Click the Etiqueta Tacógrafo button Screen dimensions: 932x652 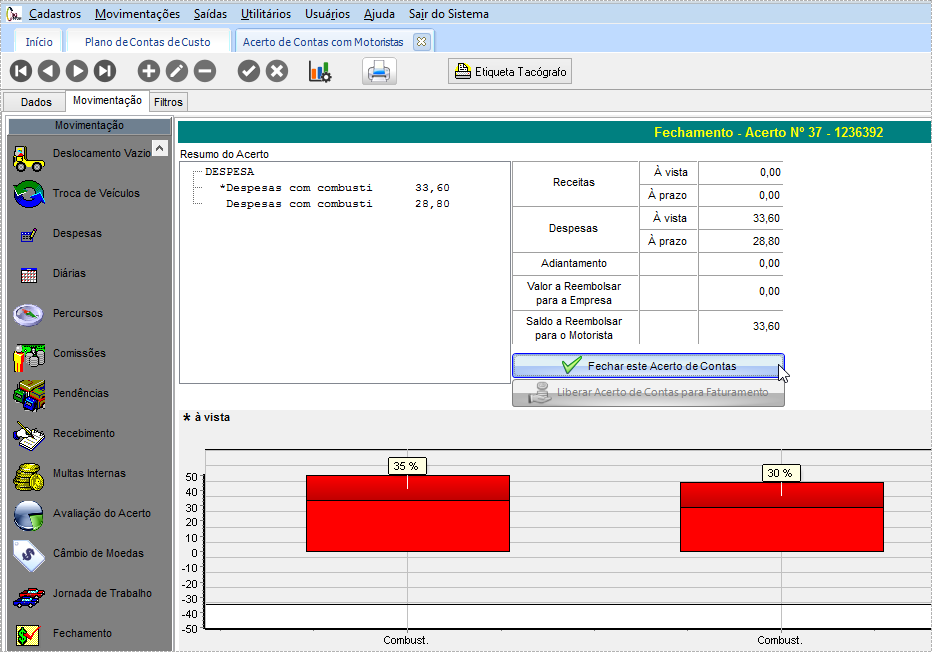[x=510, y=71]
